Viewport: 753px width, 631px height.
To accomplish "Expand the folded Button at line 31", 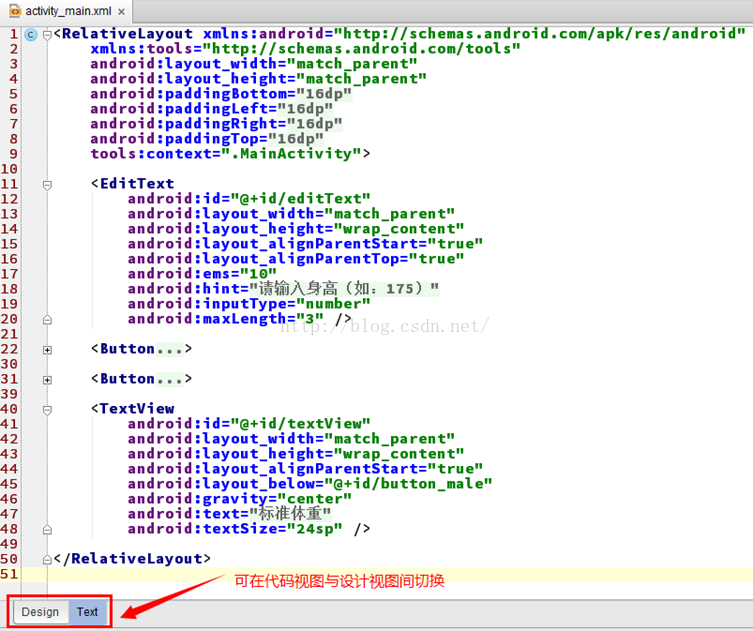I will (47, 380).
